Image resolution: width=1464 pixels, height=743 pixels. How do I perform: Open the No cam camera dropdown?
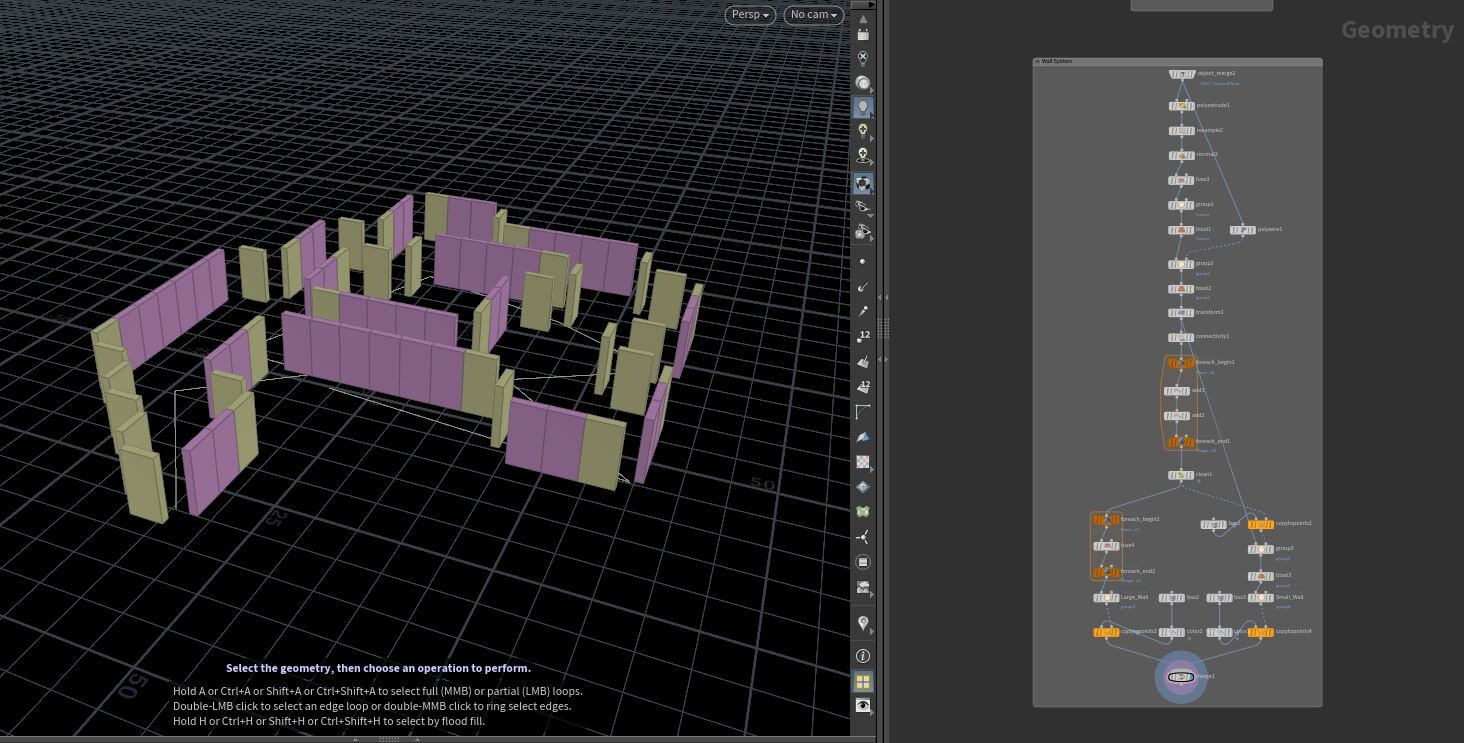(x=812, y=15)
